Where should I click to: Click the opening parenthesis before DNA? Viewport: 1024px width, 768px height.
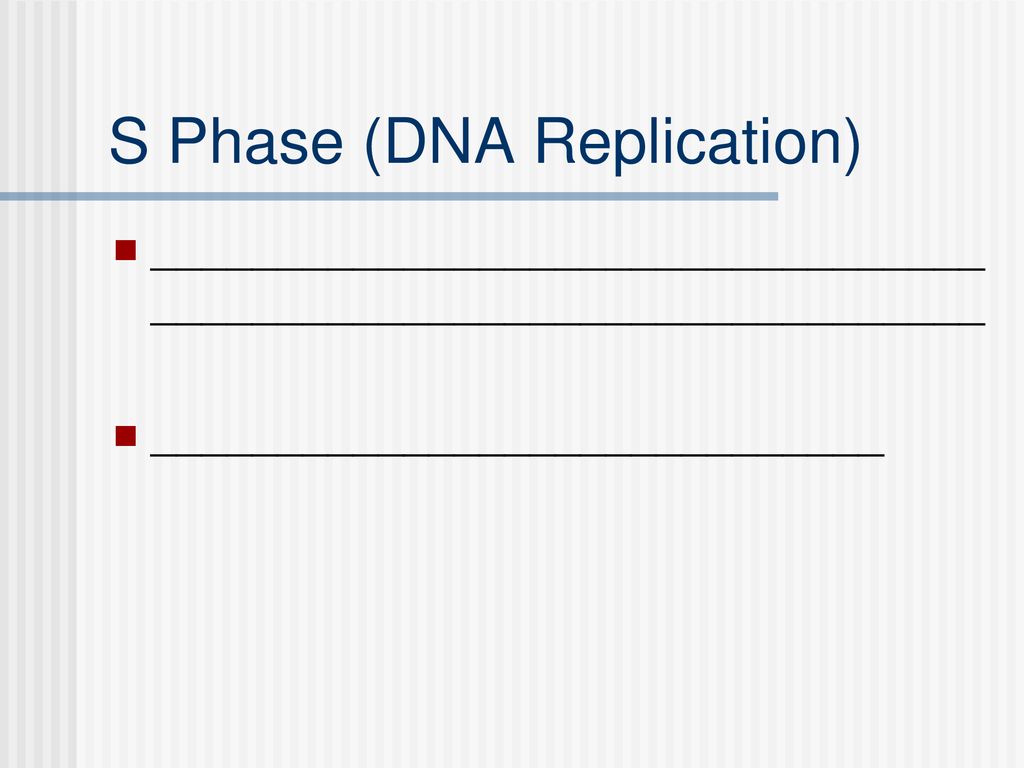pos(372,145)
